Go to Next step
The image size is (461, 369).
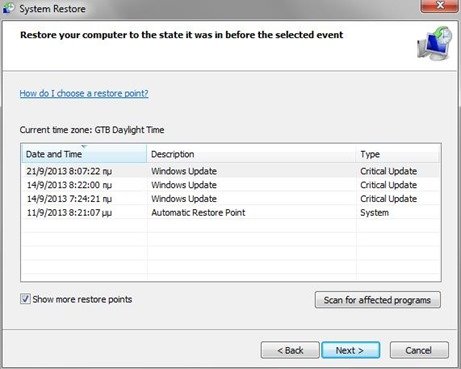(350, 350)
